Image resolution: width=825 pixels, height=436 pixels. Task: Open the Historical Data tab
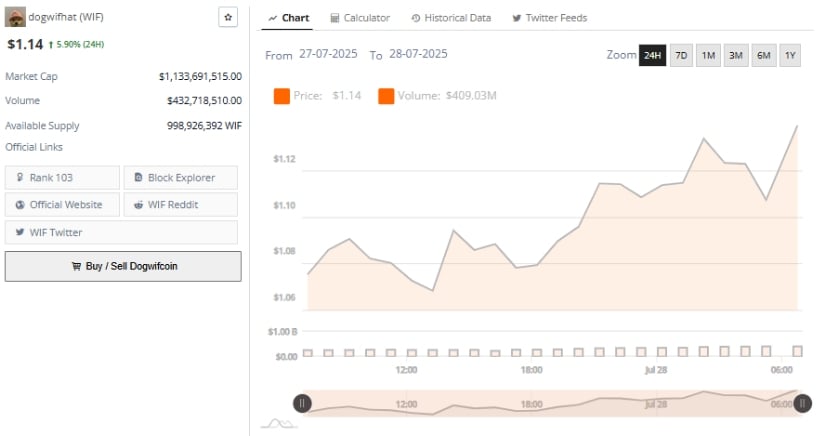[x=451, y=18]
